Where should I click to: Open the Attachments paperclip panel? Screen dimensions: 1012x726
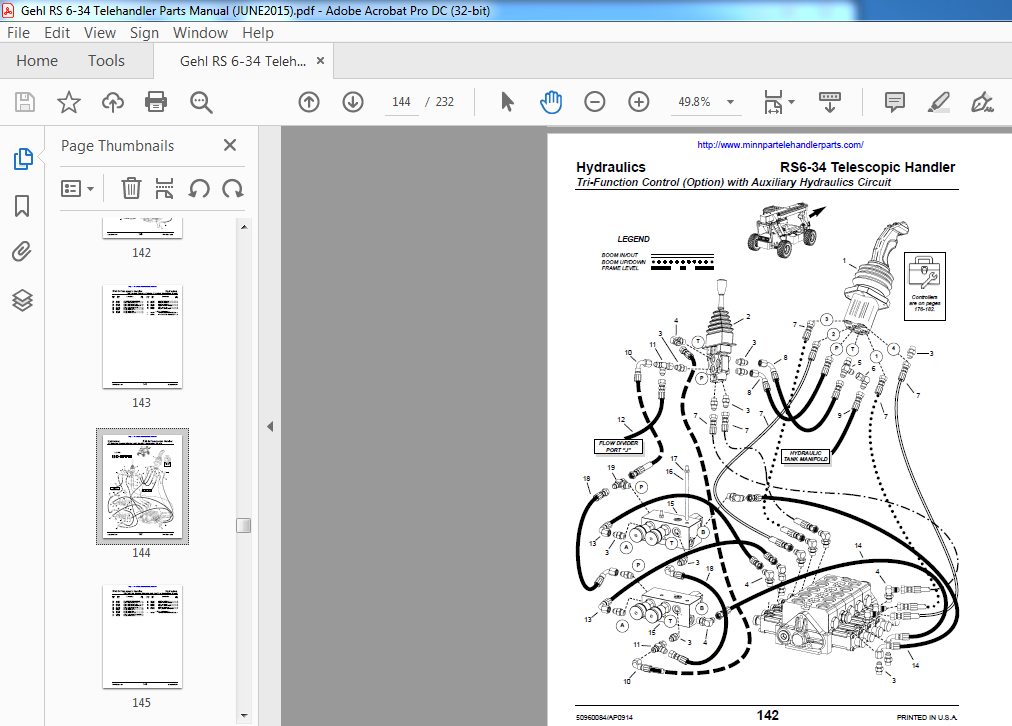(x=22, y=252)
